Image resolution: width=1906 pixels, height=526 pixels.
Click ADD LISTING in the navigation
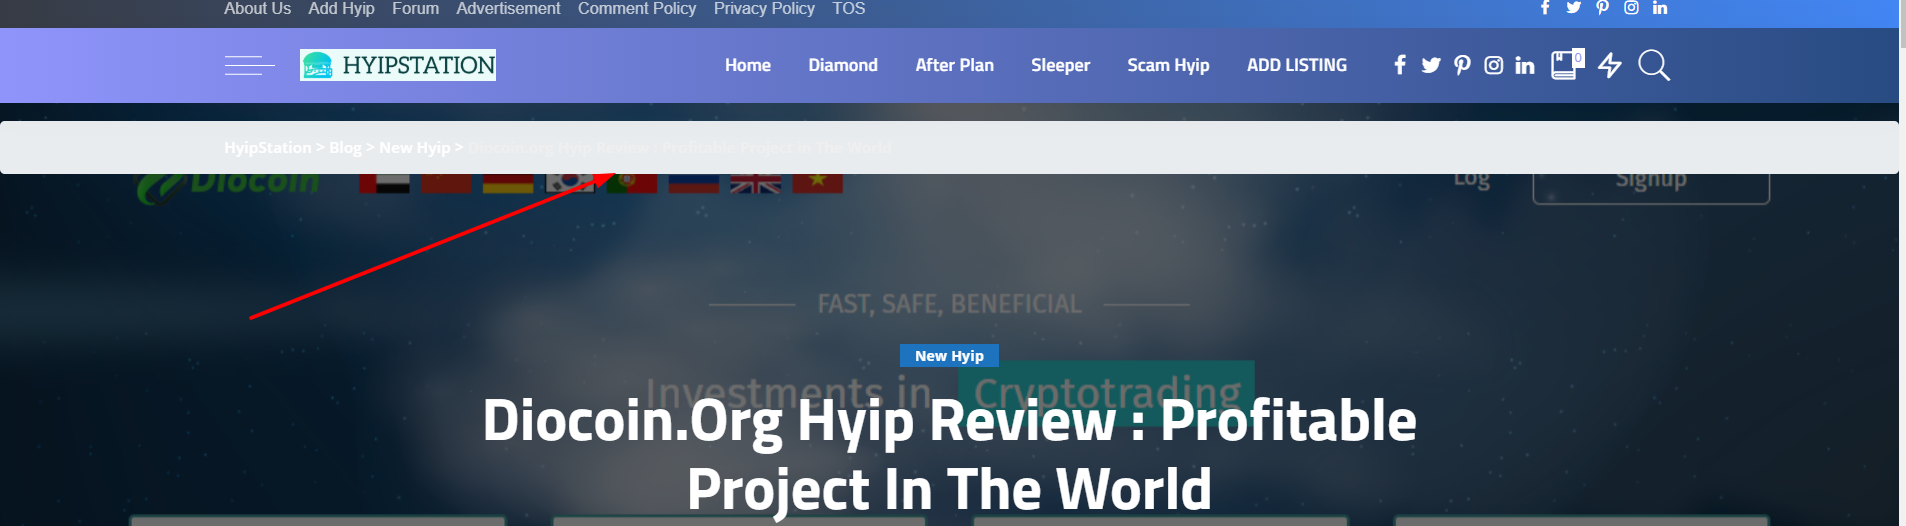point(1297,65)
